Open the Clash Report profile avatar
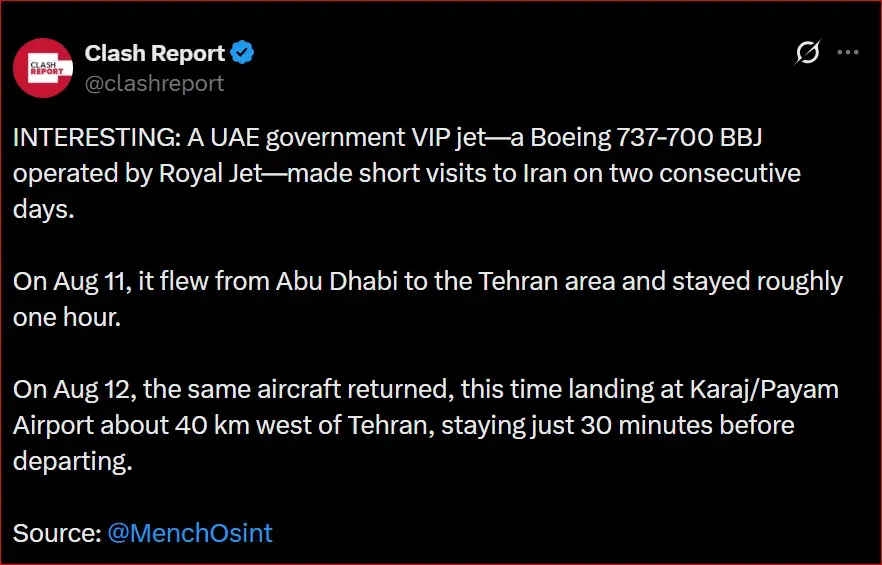 point(43,68)
